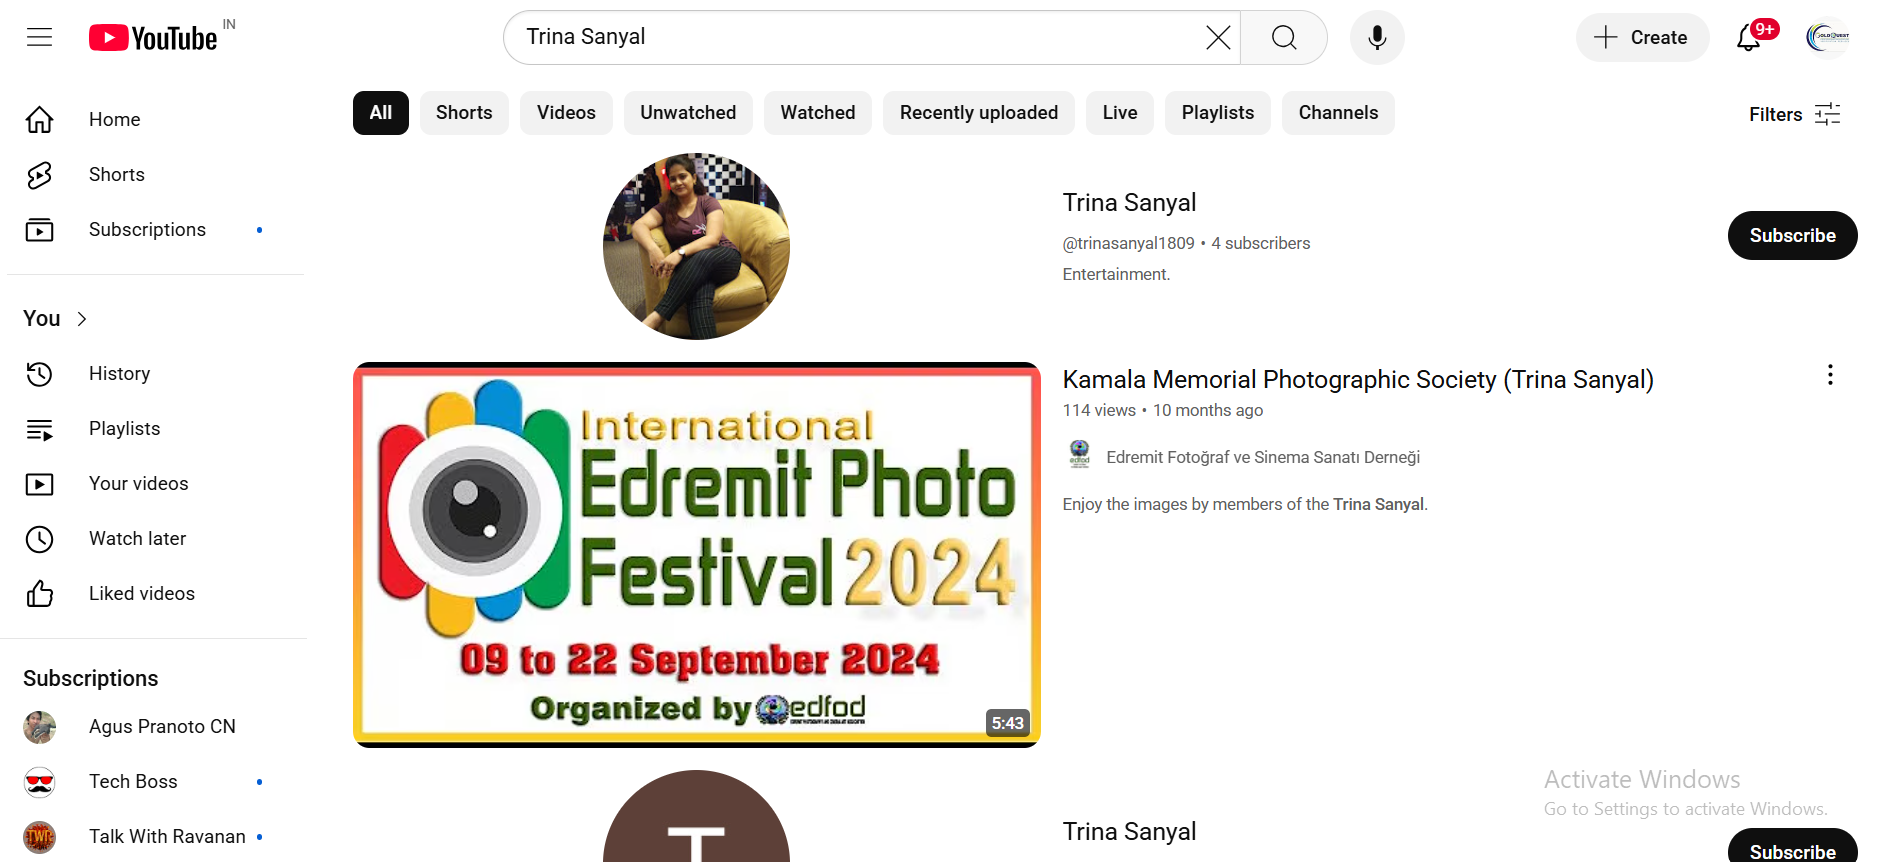
Task: Open Edremit Fotoğraf ve Sinema Sanatı Derneği channel
Action: (1263, 457)
